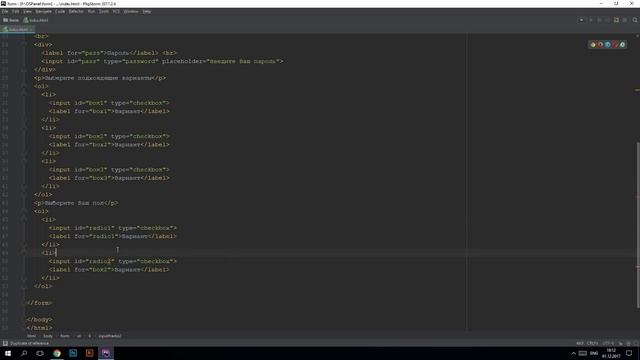Open the View menu

(x=27, y=11)
